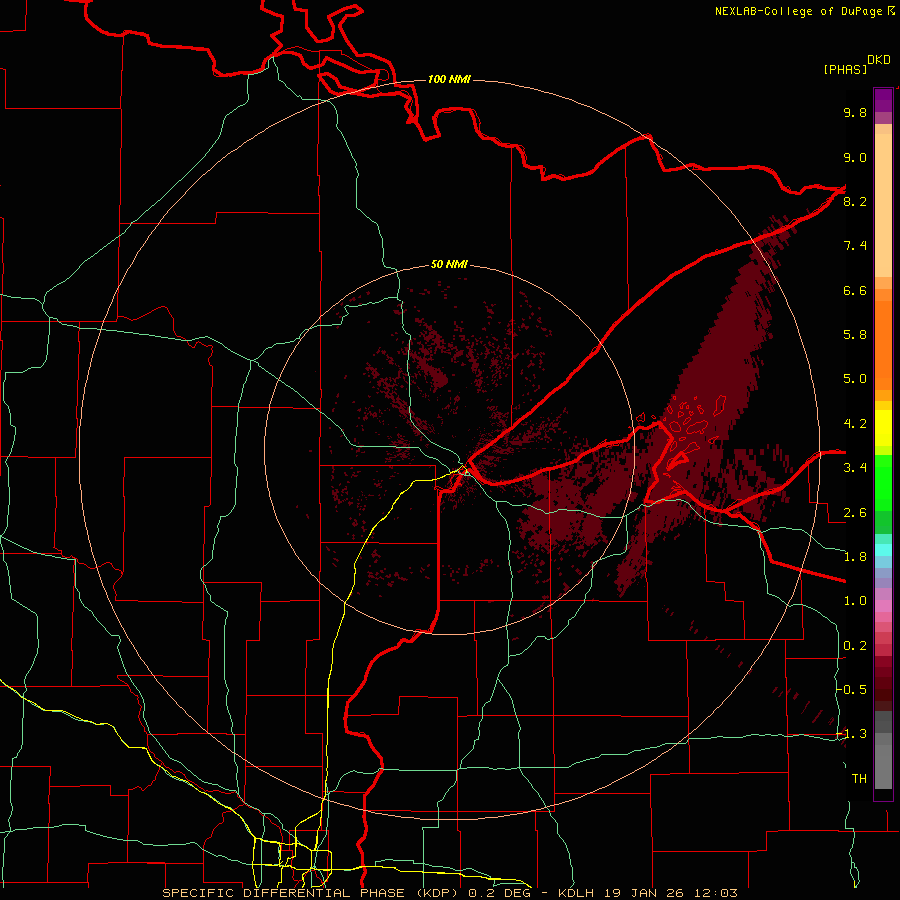Pick the light peach color bar segment
The width and height of the screenshot is (900, 900).
coord(883,205)
